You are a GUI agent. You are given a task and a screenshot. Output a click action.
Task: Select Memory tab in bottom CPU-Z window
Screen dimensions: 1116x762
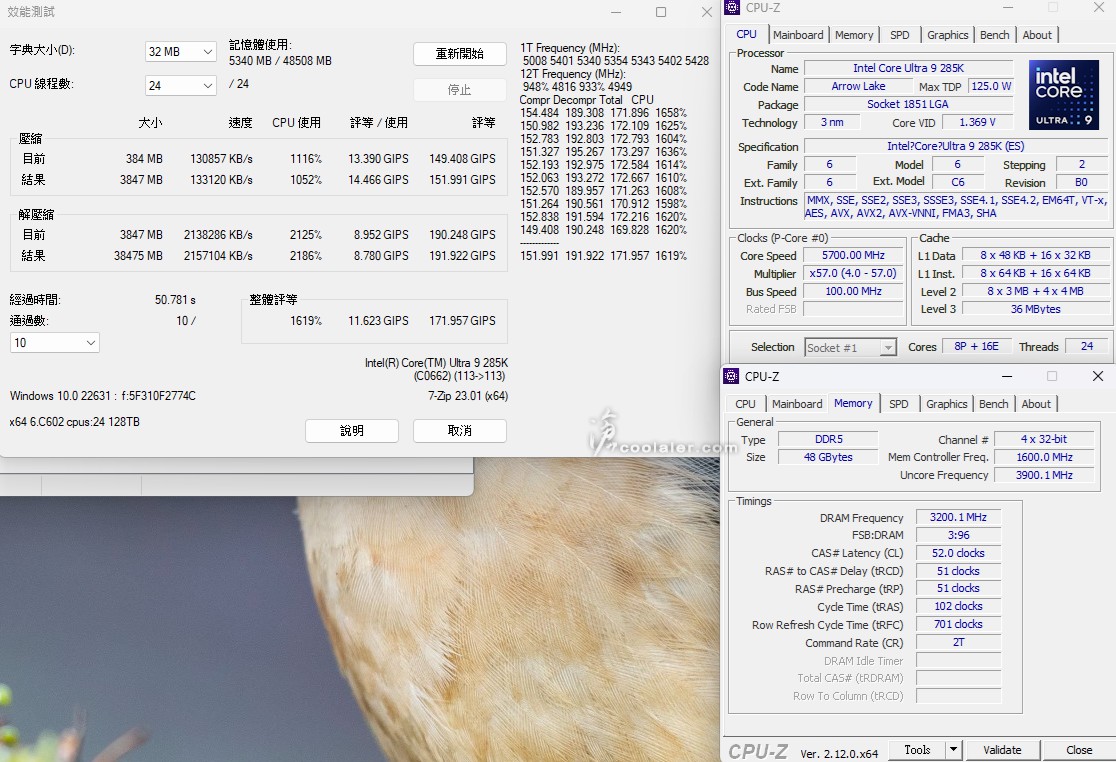click(x=853, y=403)
